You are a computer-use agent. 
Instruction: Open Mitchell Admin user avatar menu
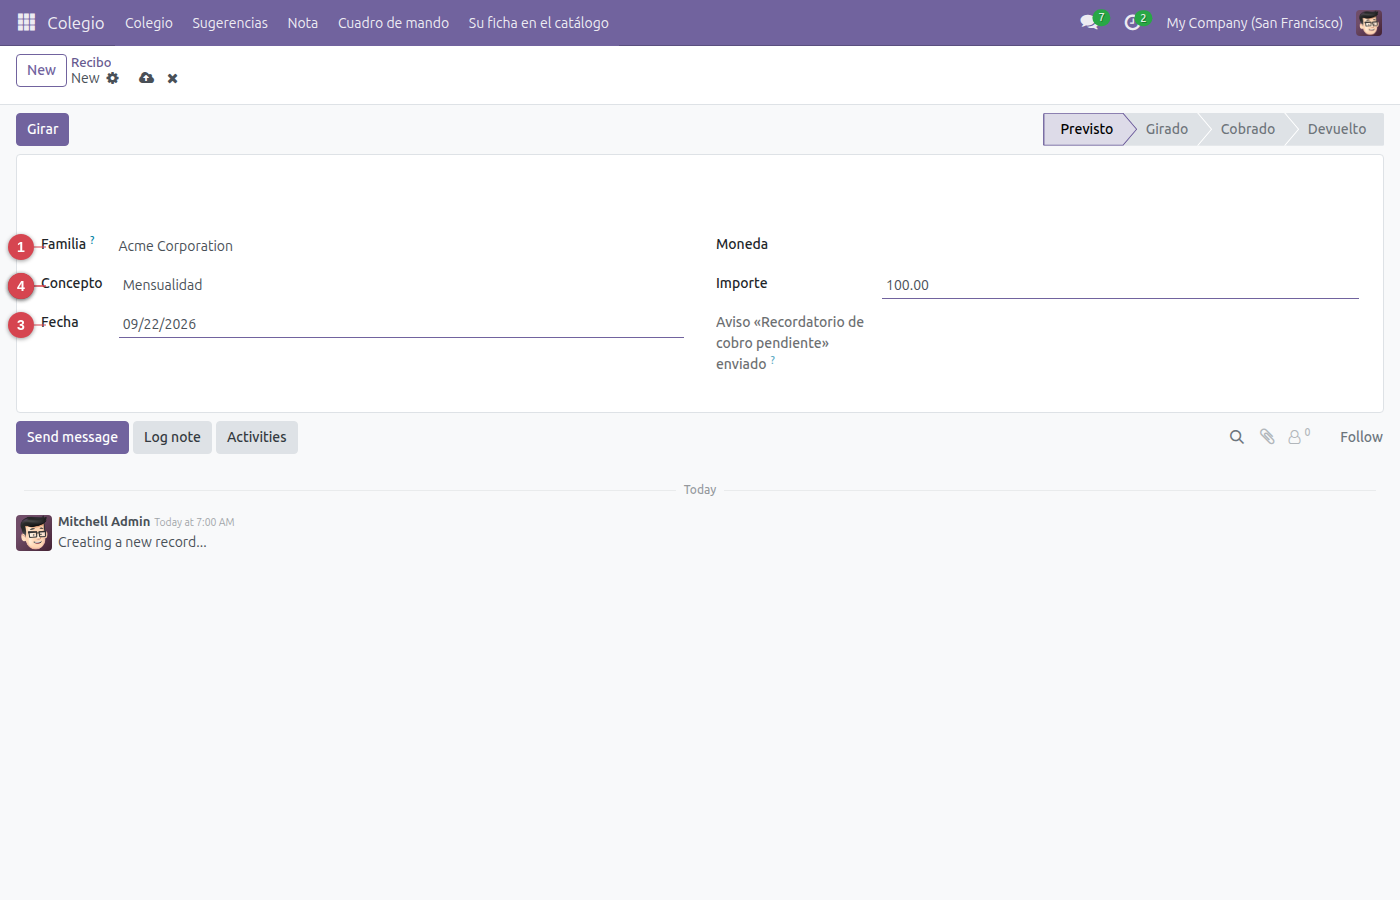(1369, 22)
